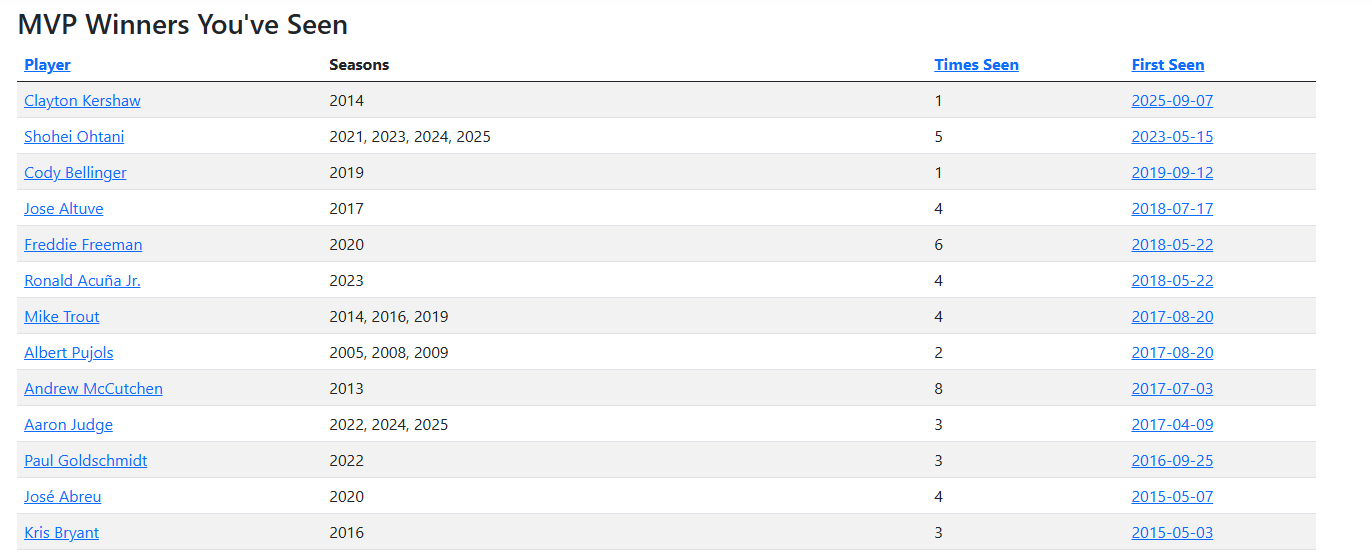Select Cody Bellinger's season 2019
Screen dimensions: 1372x556
(x=347, y=173)
